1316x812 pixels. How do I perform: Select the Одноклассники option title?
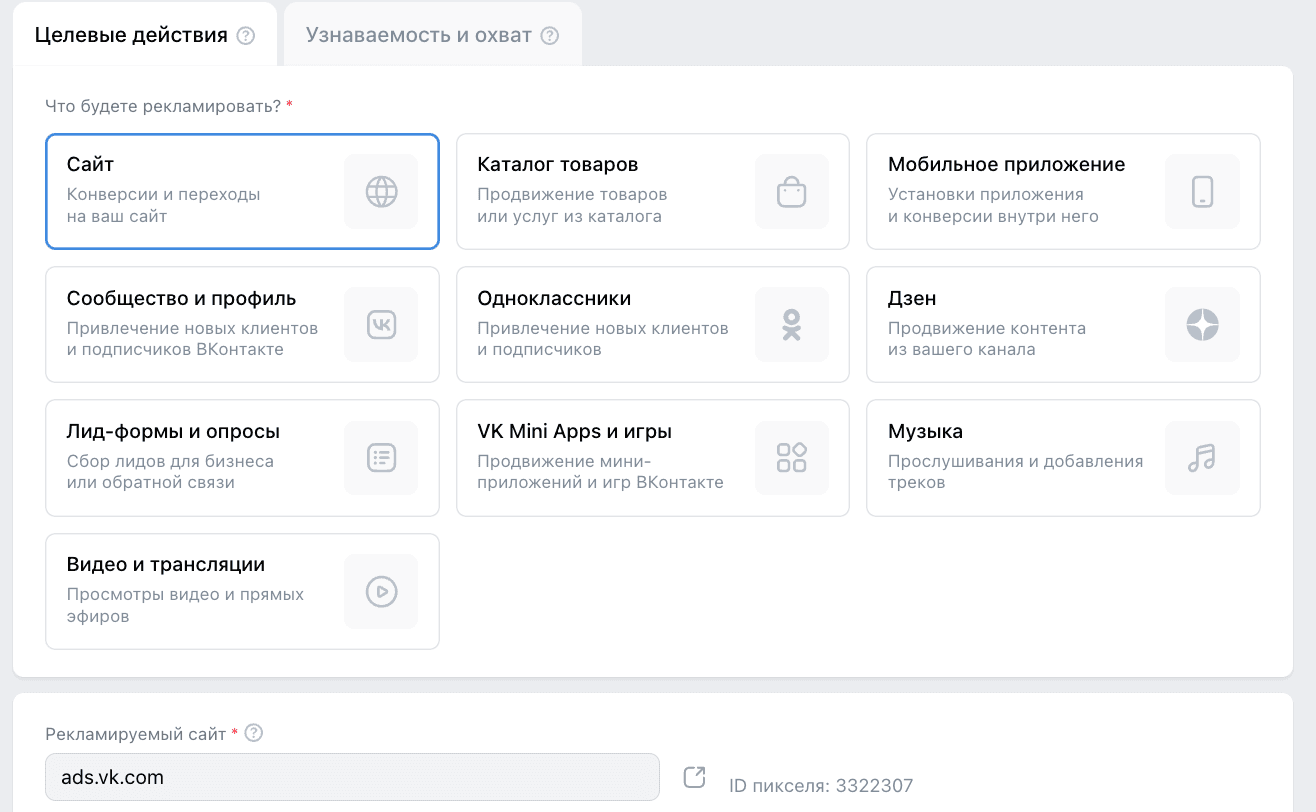pos(554,298)
